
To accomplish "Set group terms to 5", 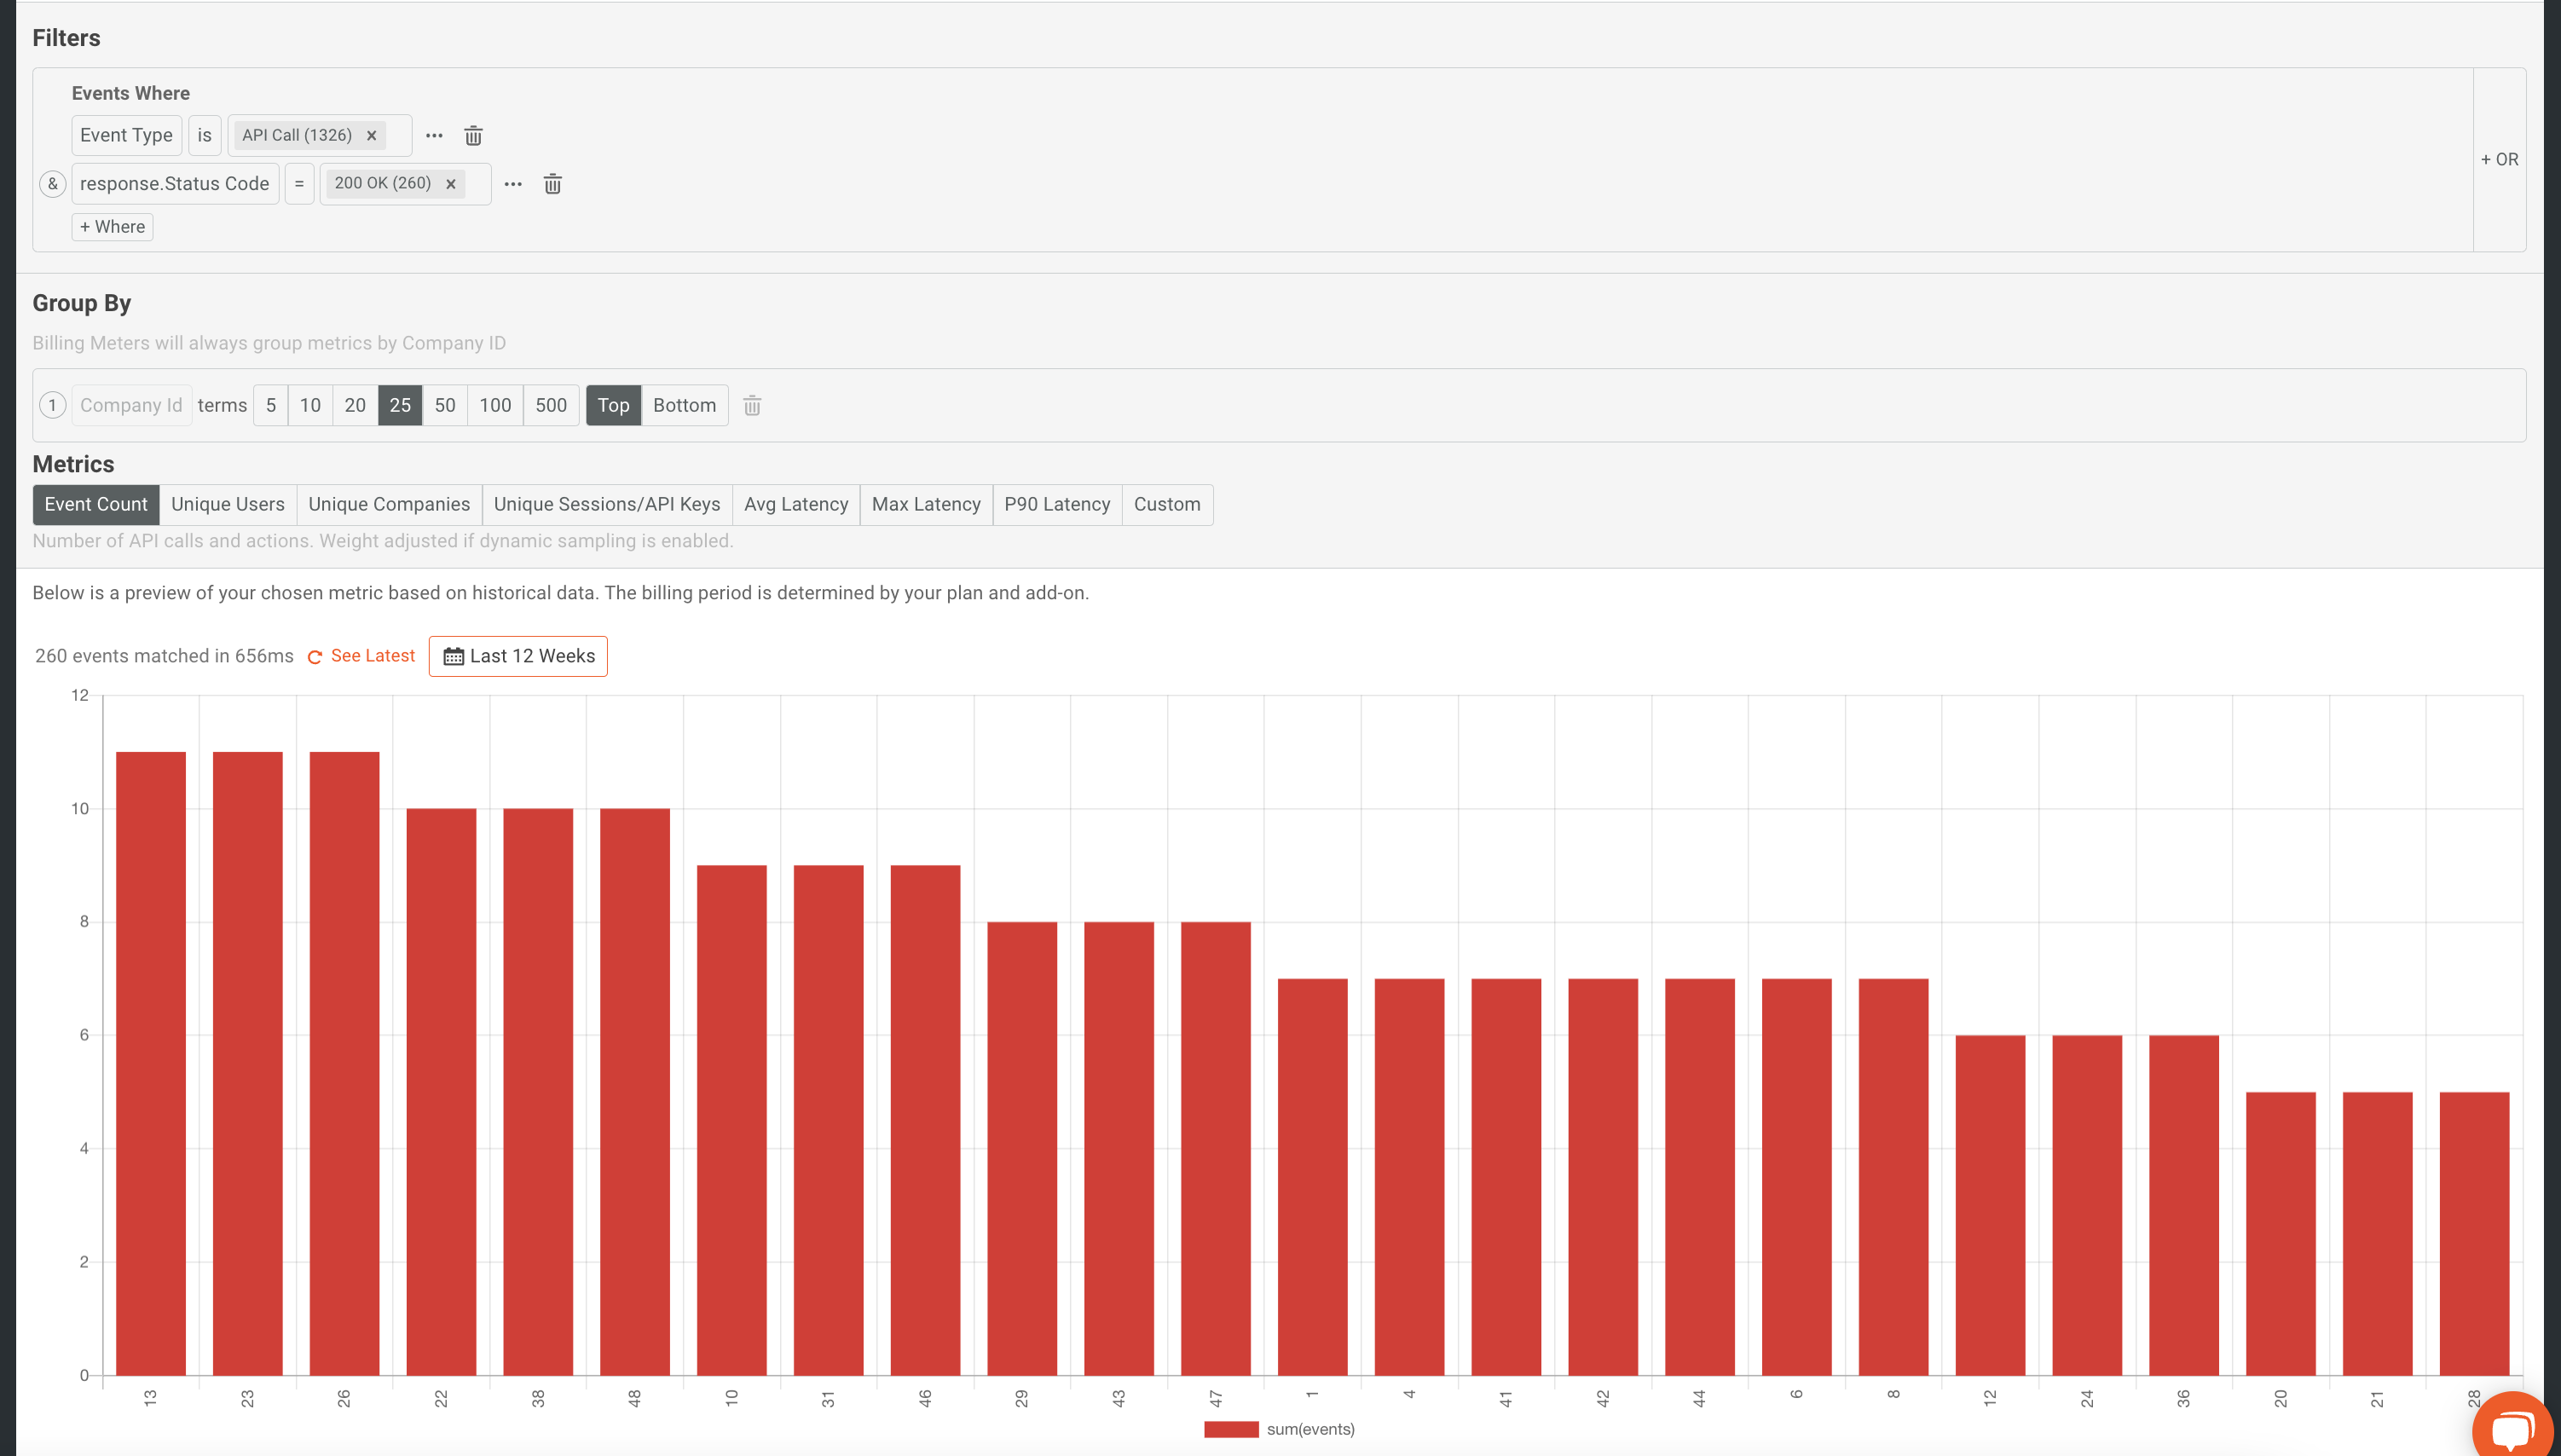I will click(x=271, y=405).
